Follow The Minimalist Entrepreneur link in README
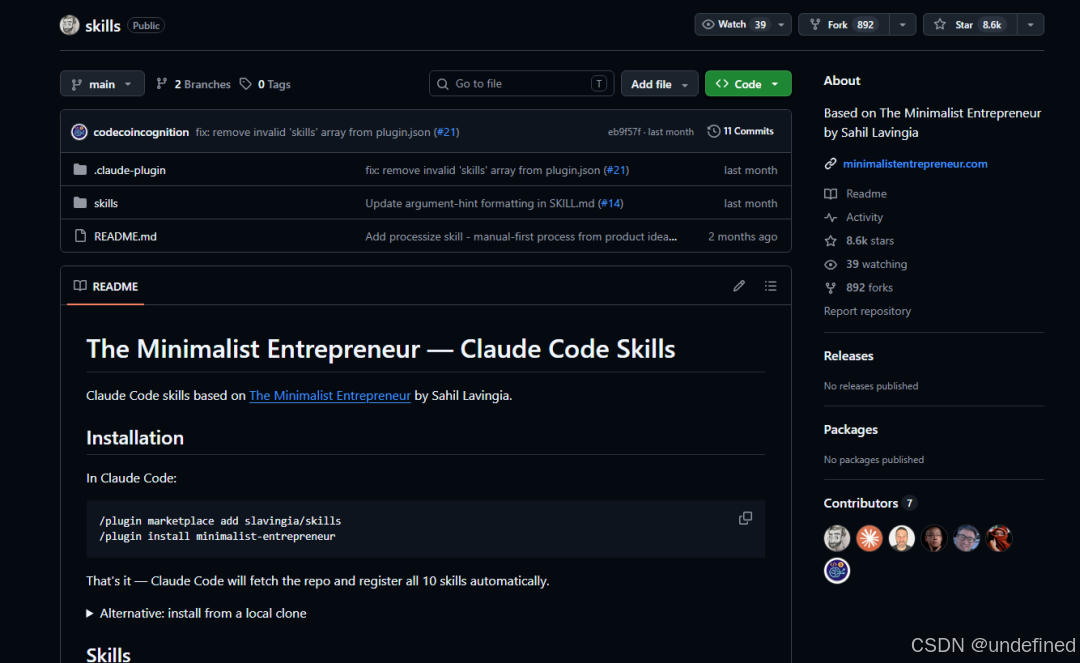The image size is (1080, 663). [330, 395]
